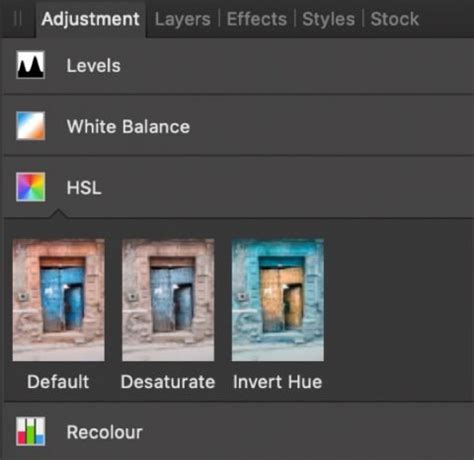Select the Styles tab
Screen dimensions: 474x460
[328, 19]
